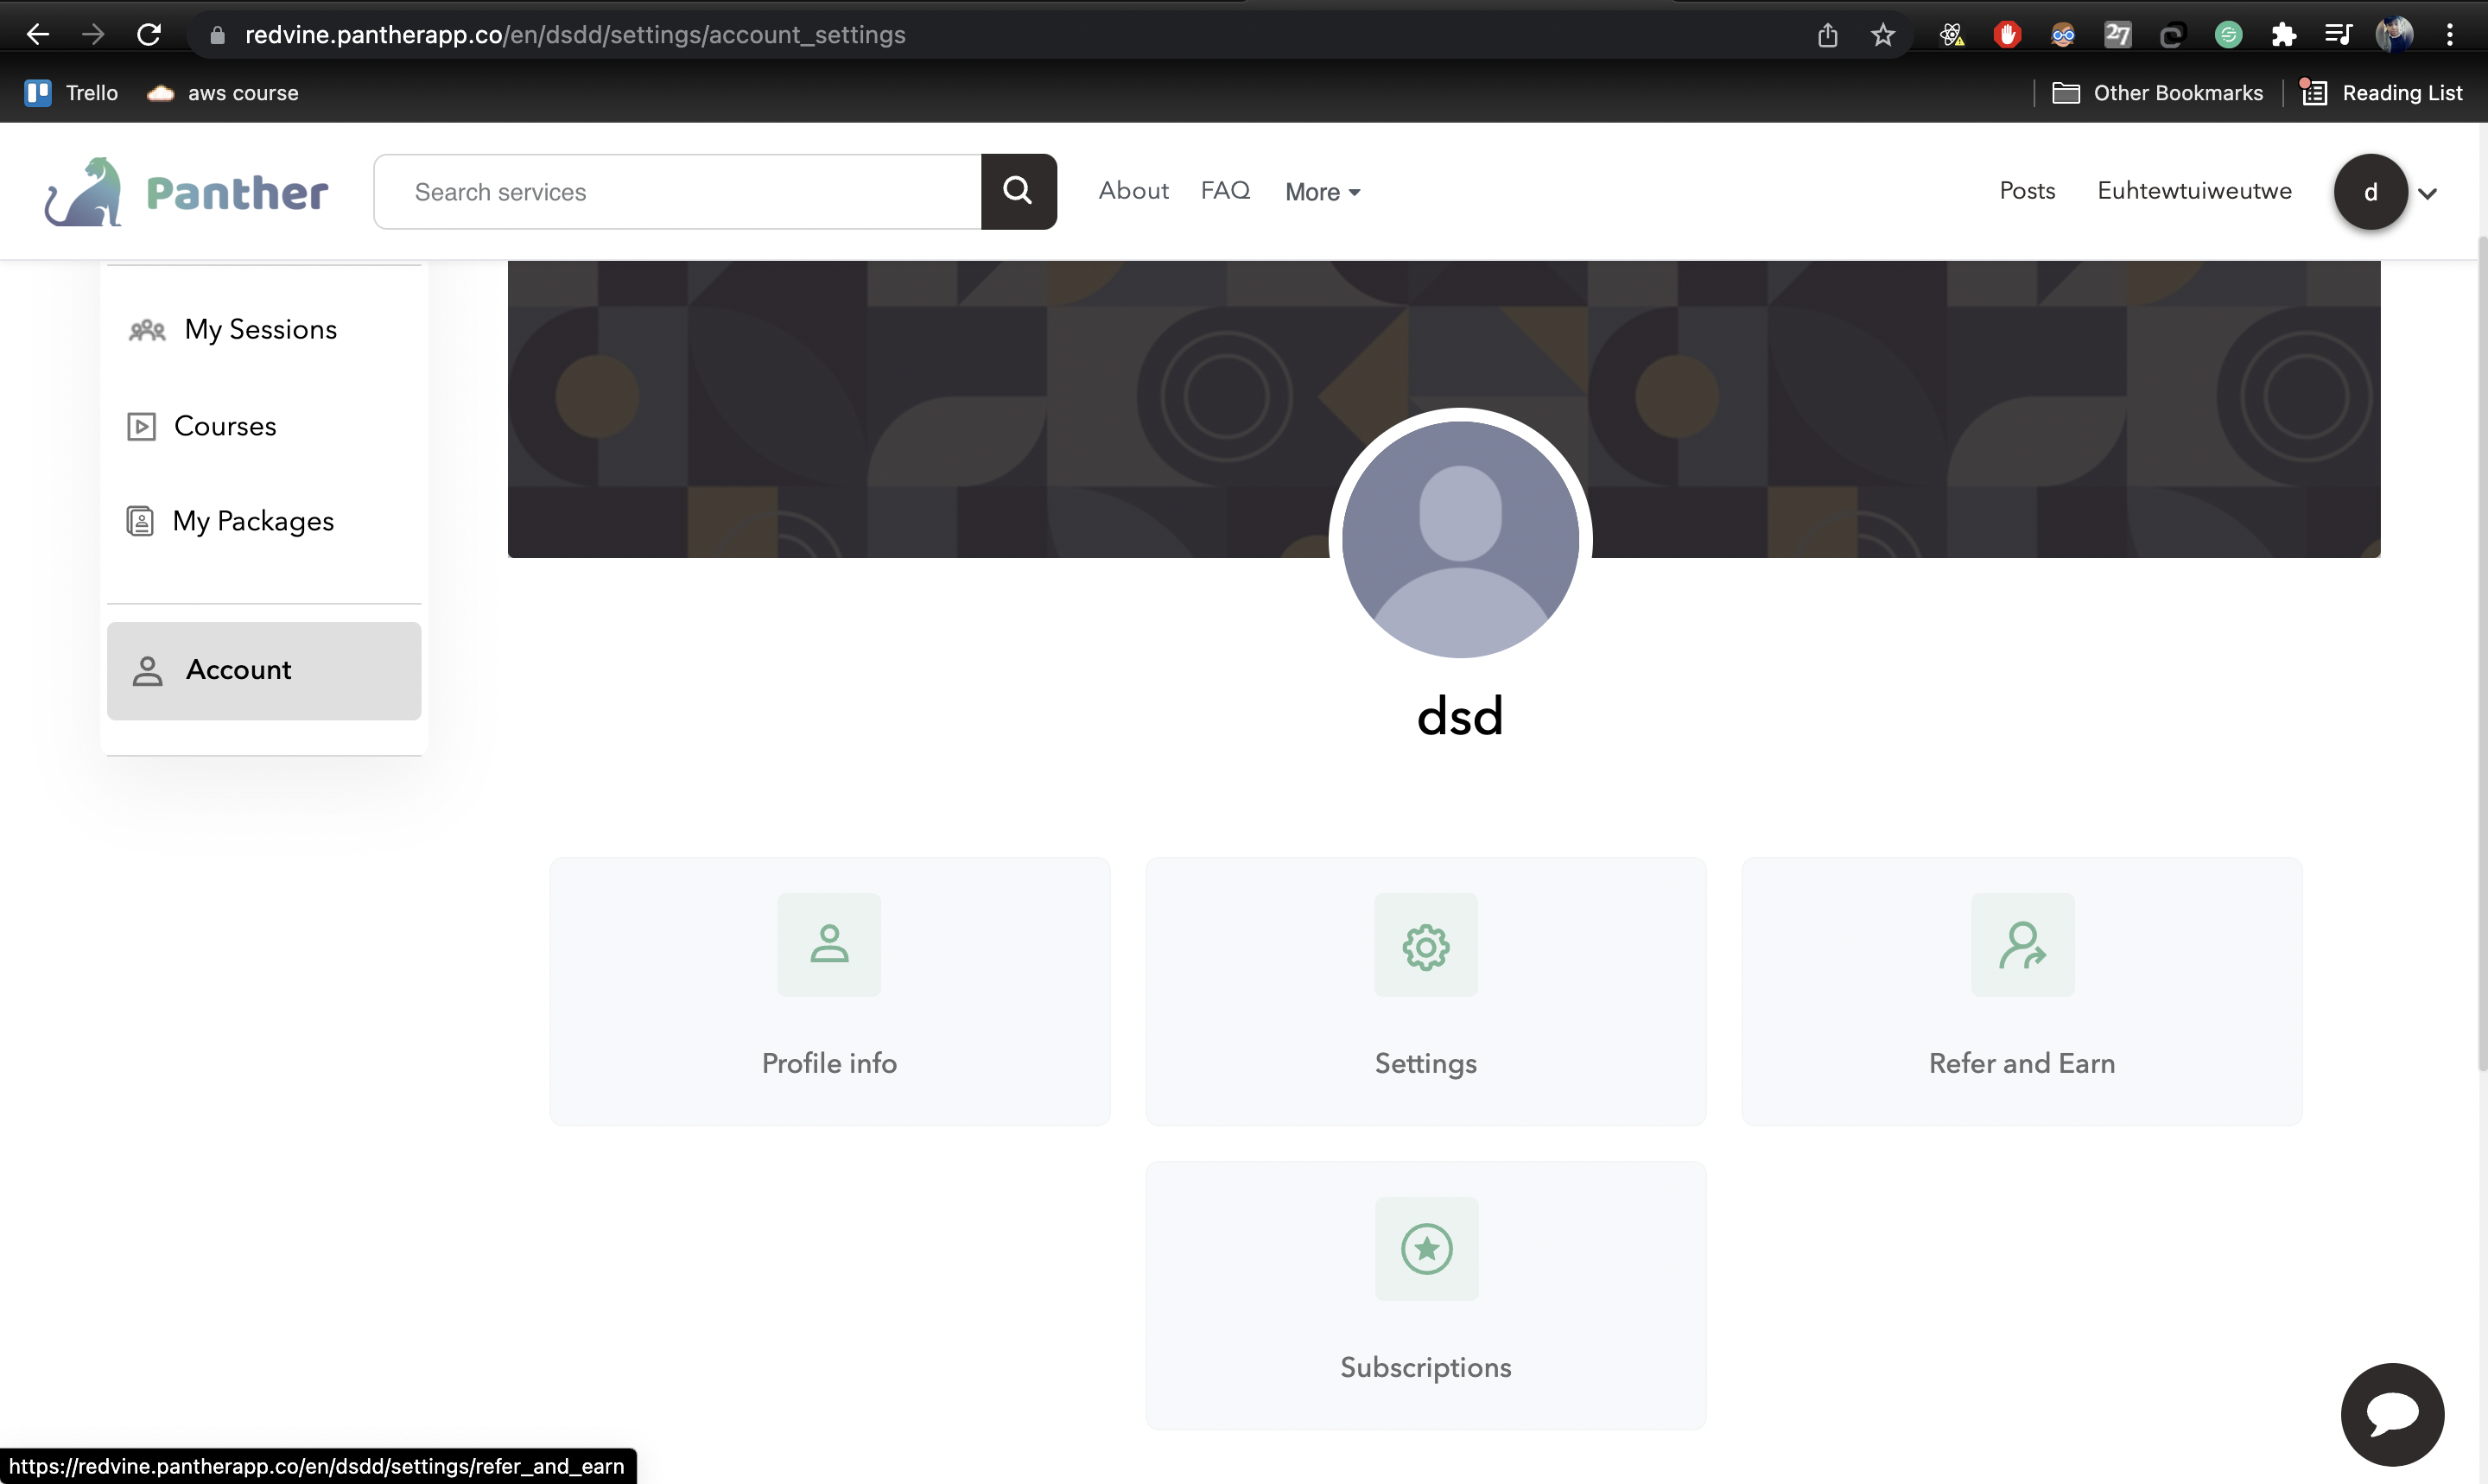Open the Profile info card

point(829,991)
